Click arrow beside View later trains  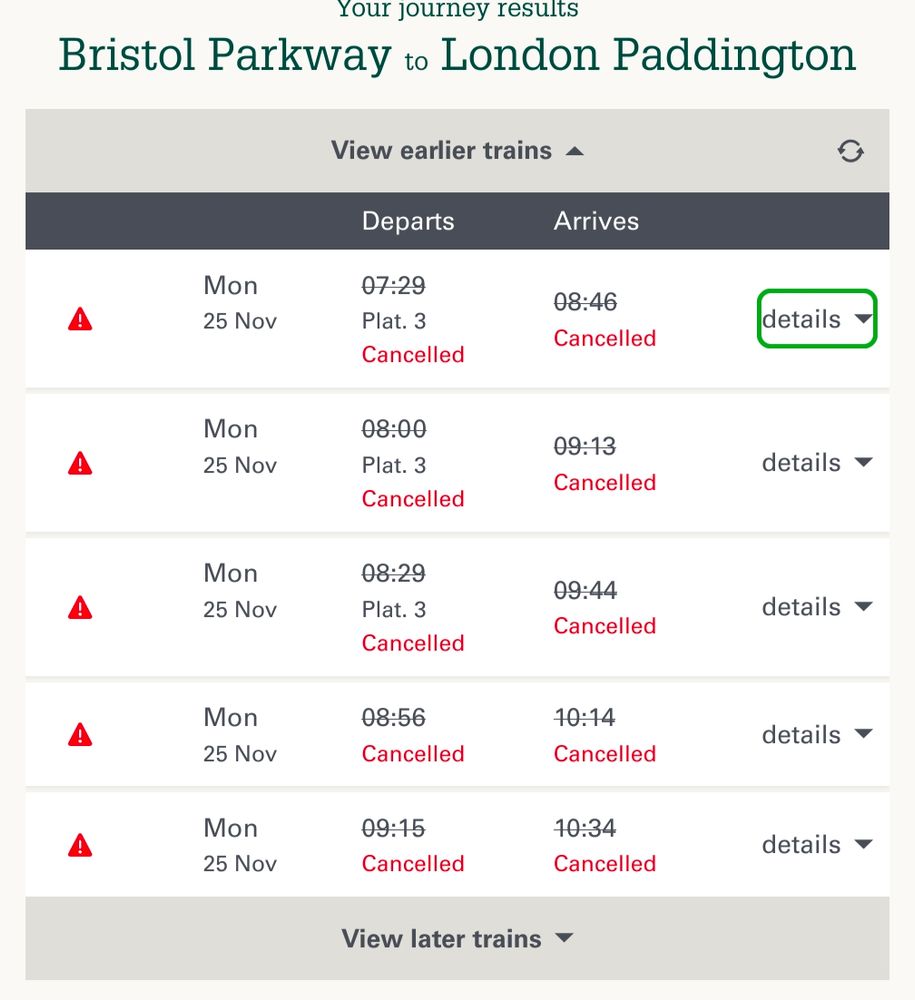click(564, 938)
